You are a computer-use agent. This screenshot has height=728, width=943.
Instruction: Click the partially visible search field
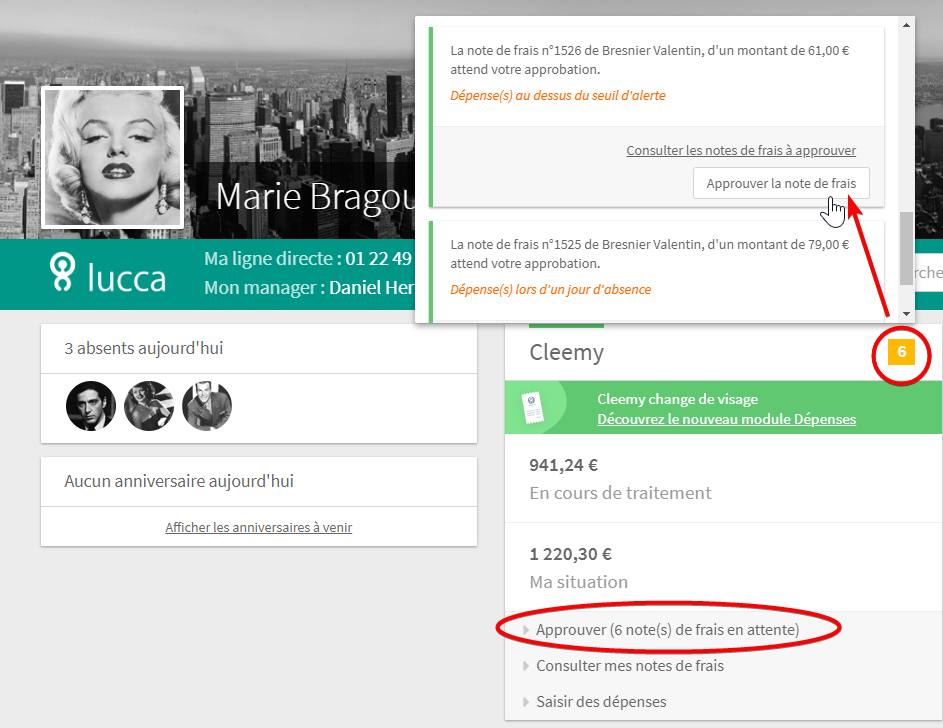929,273
